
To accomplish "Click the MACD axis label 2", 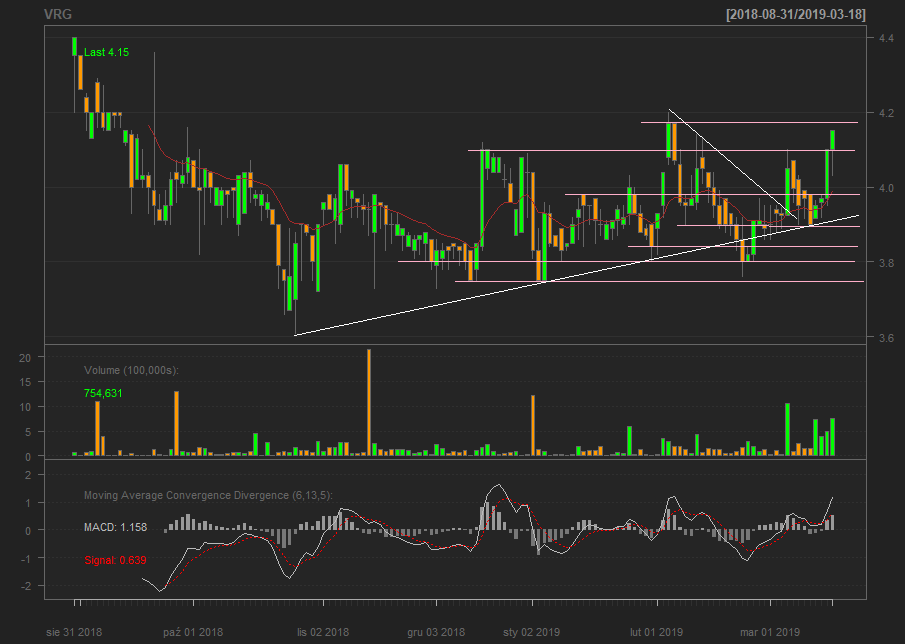I will (x=27, y=474).
